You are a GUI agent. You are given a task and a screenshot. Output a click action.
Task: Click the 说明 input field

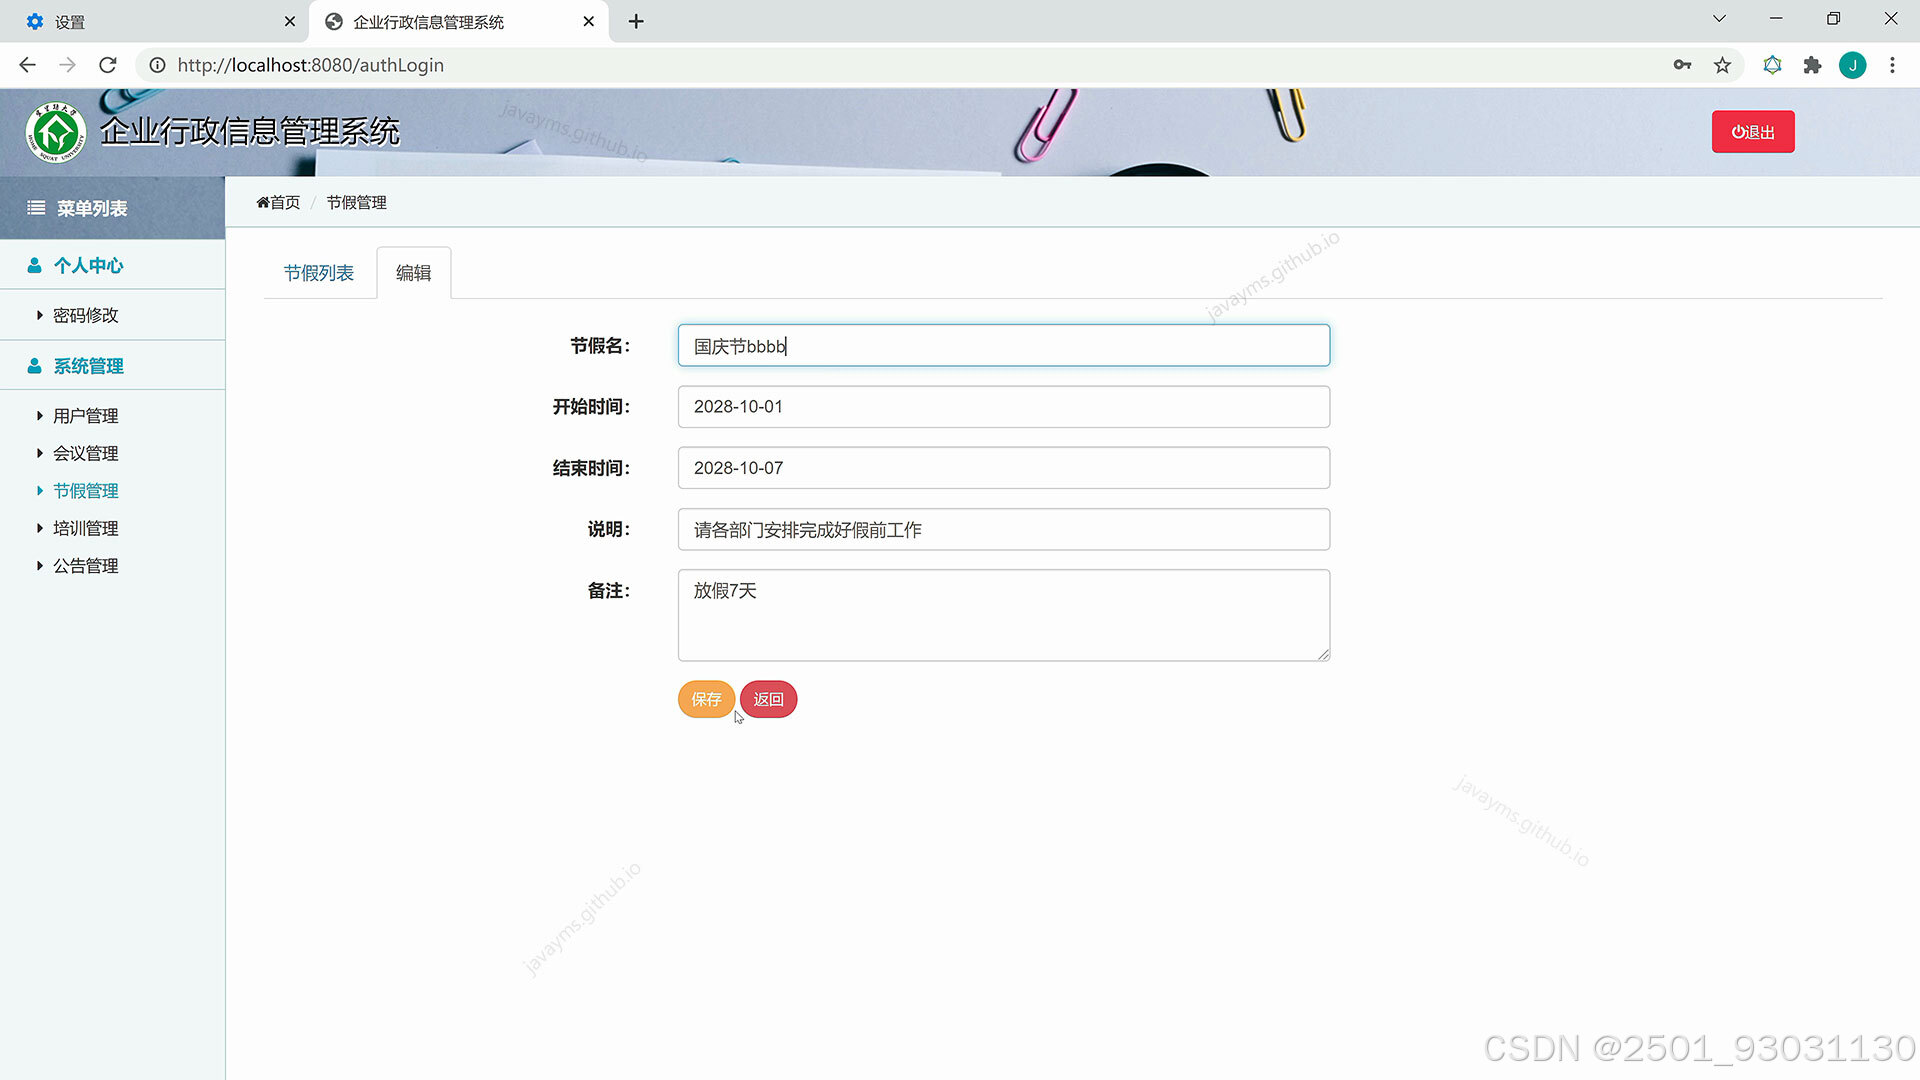(x=1004, y=529)
